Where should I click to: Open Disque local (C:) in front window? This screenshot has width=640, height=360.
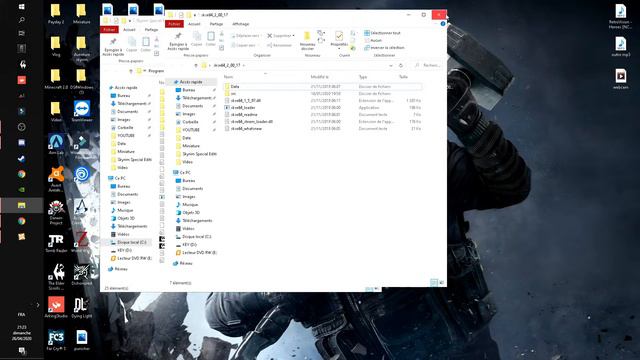(x=196, y=237)
